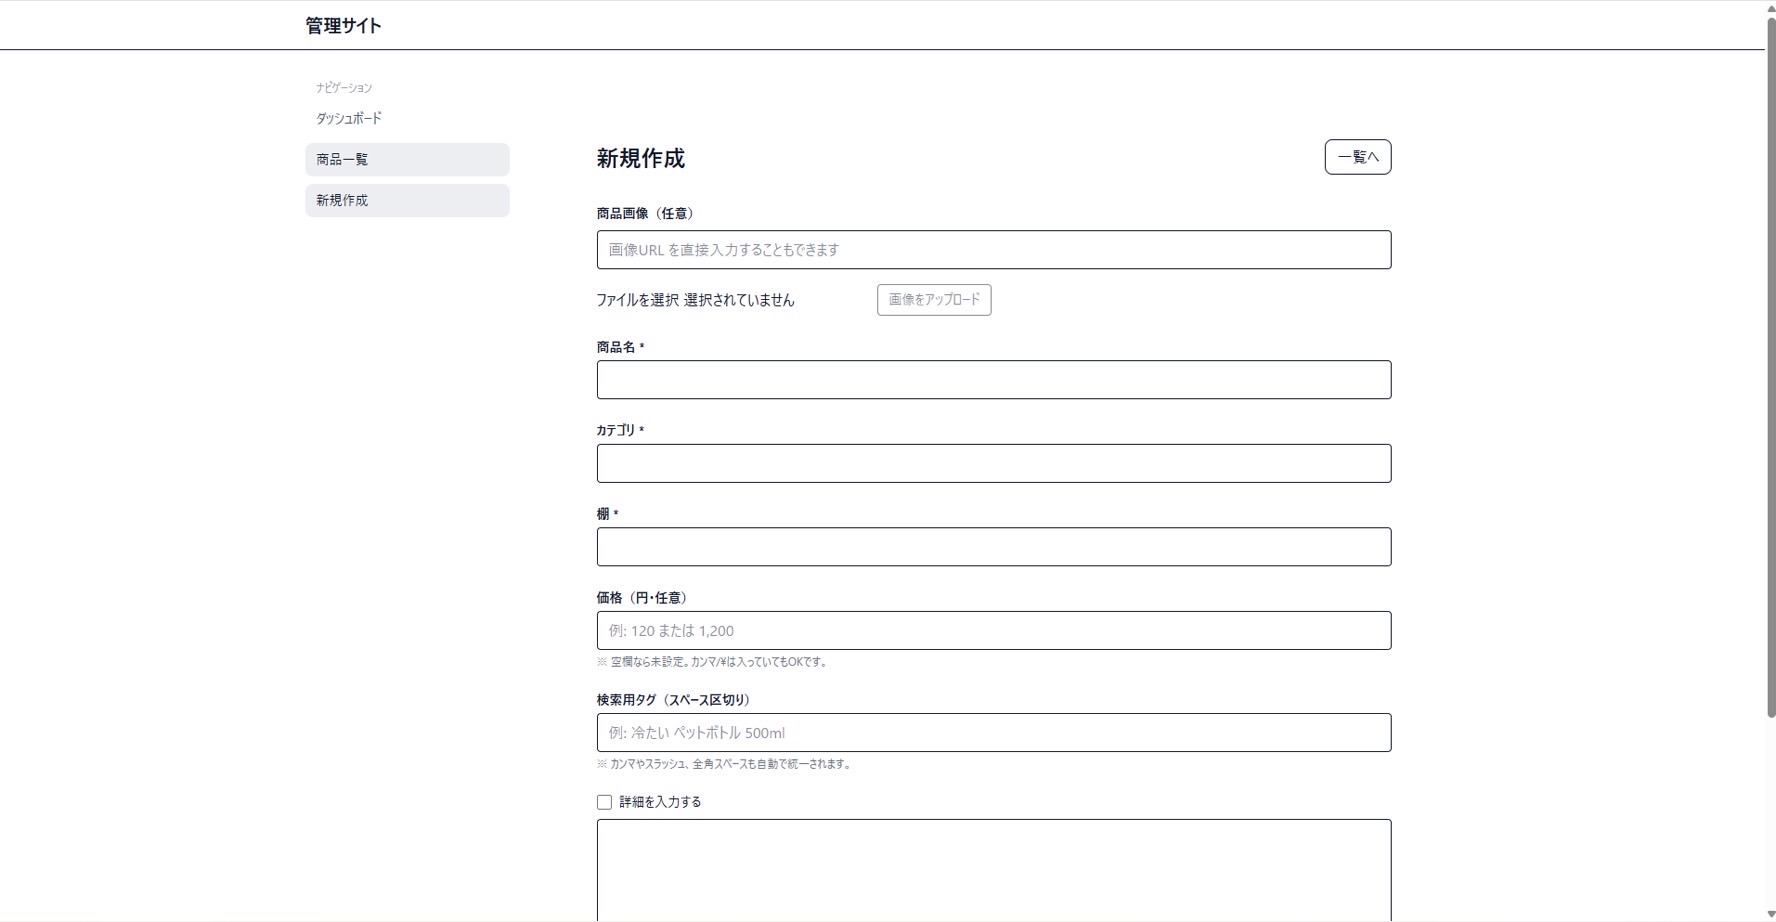Viewport: 1776px width, 922px height.
Task: Click ファイルを選択 to choose a file
Action: (638, 300)
